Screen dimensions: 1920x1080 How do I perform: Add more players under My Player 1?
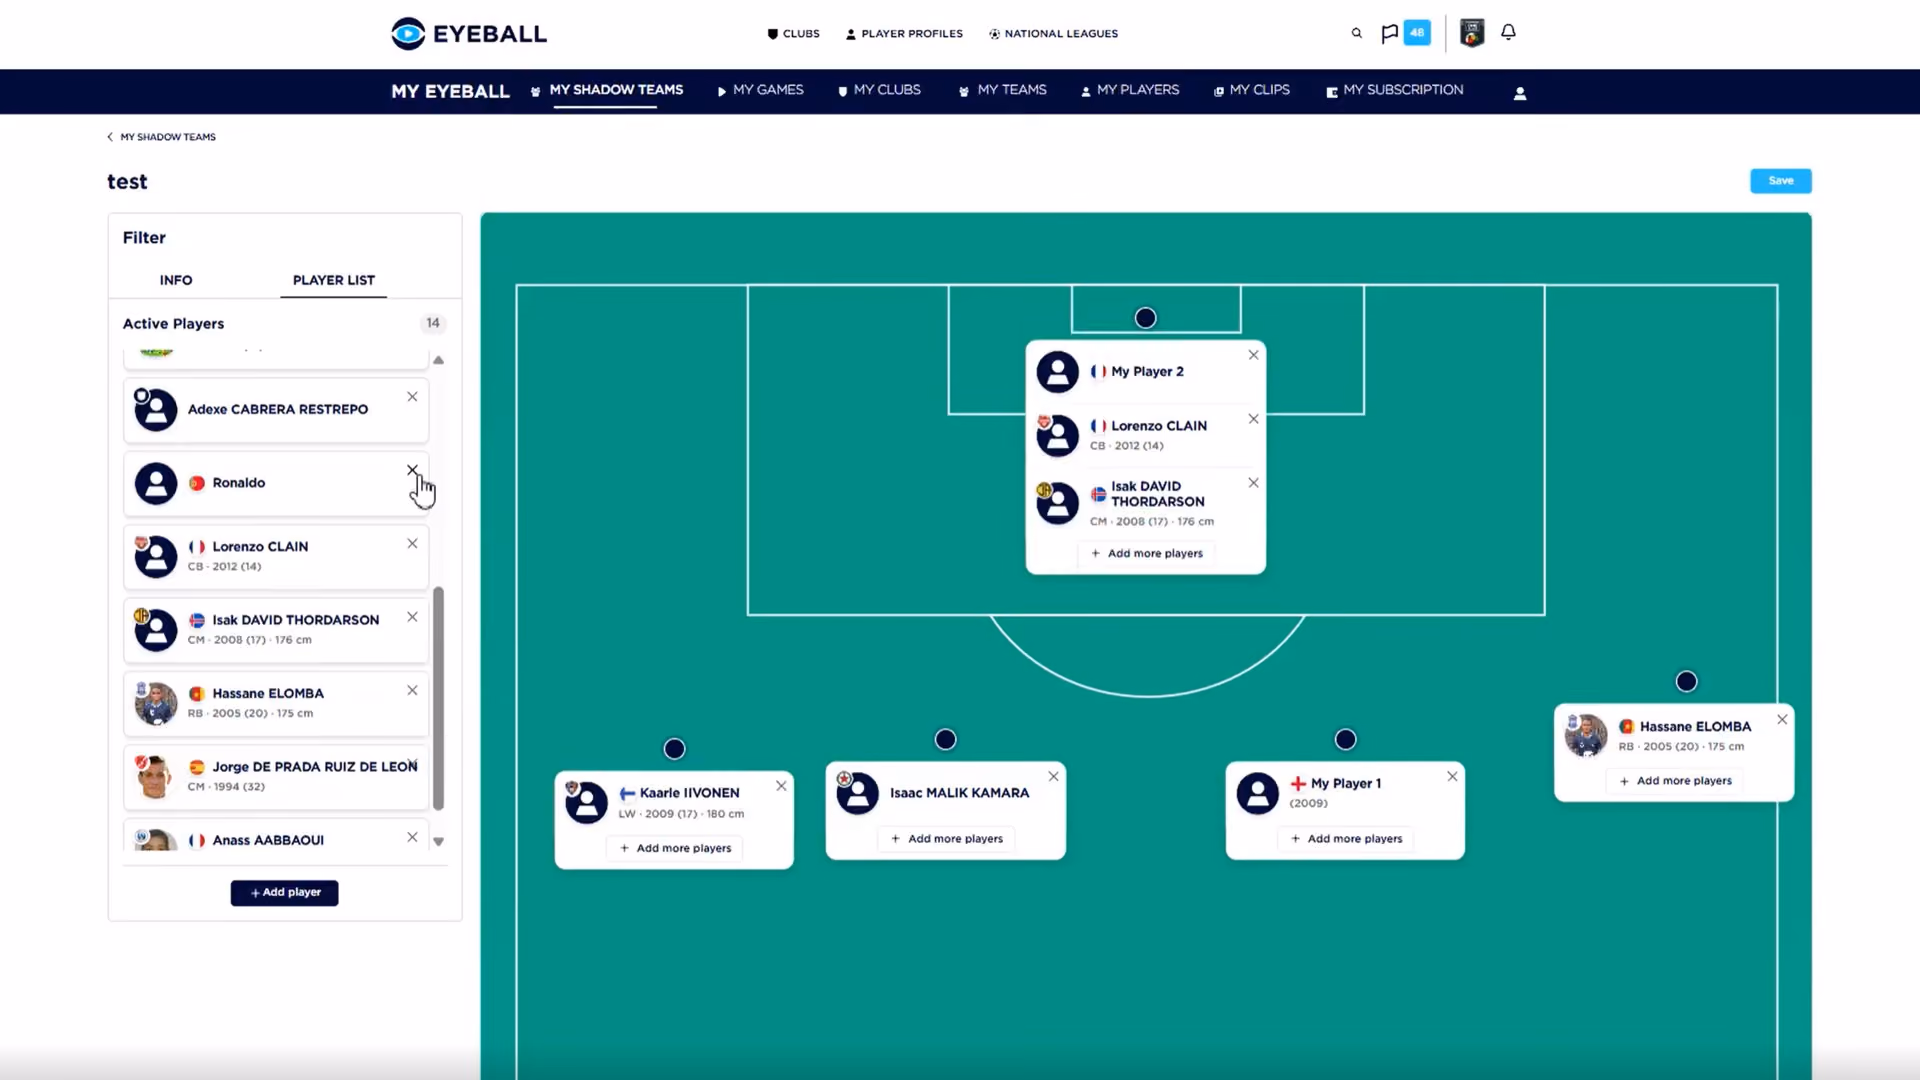click(x=1346, y=839)
